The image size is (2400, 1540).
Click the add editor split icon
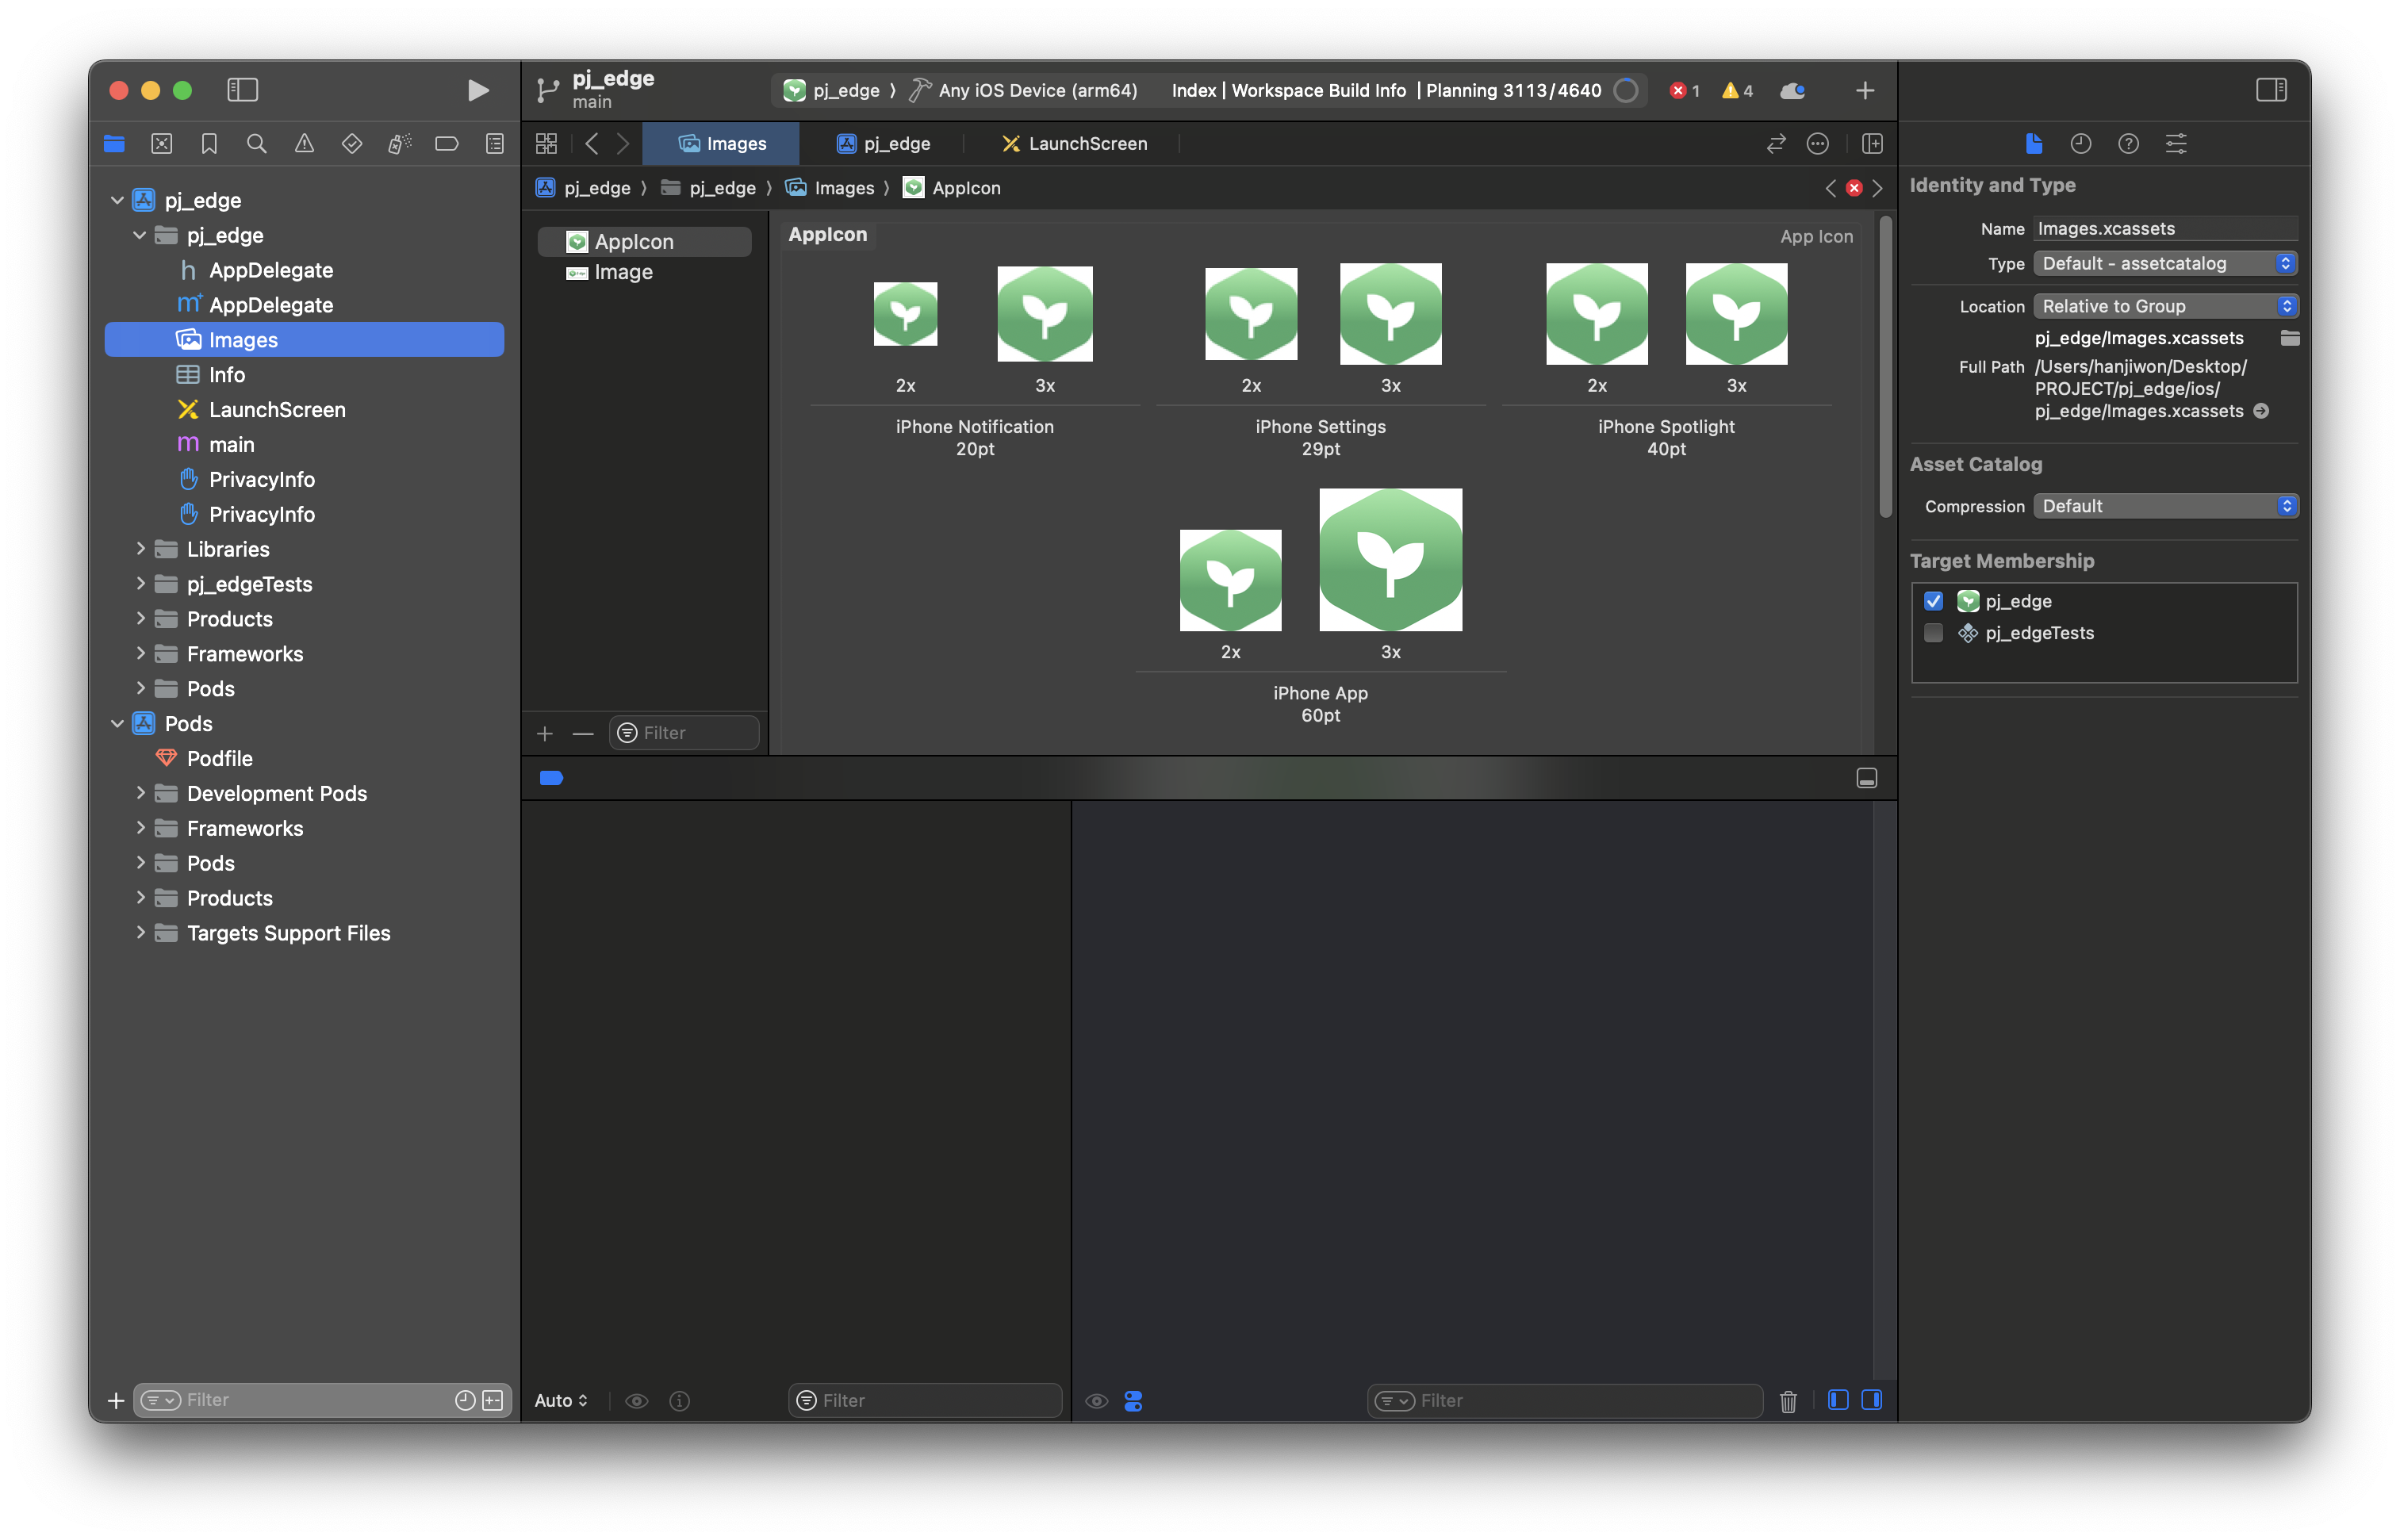click(1872, 144)
